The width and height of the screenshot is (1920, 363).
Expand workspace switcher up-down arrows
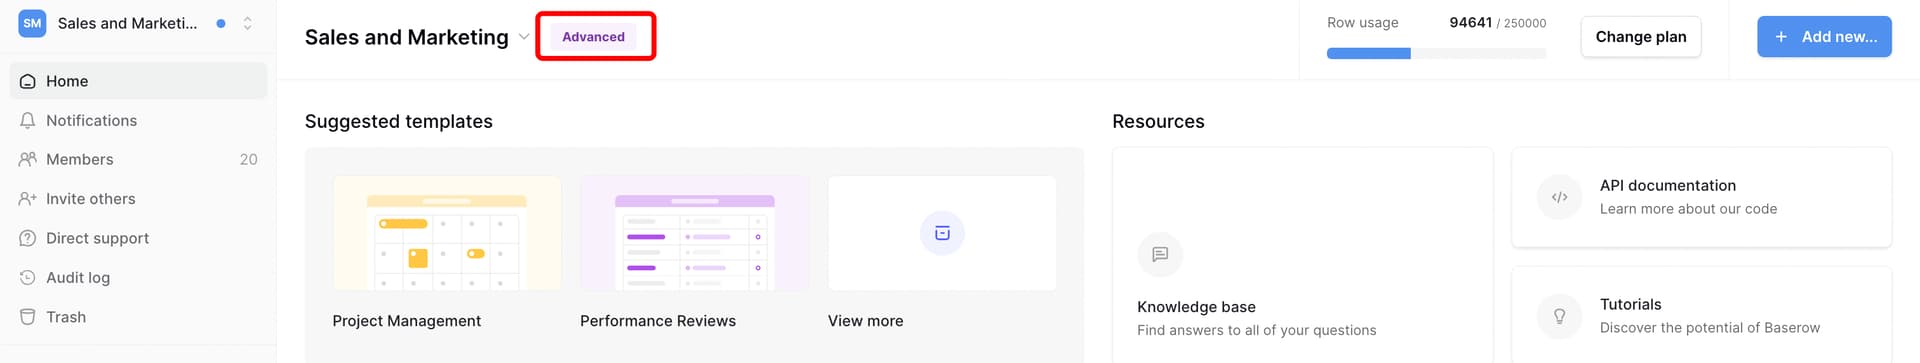click(x=247, y=23)
